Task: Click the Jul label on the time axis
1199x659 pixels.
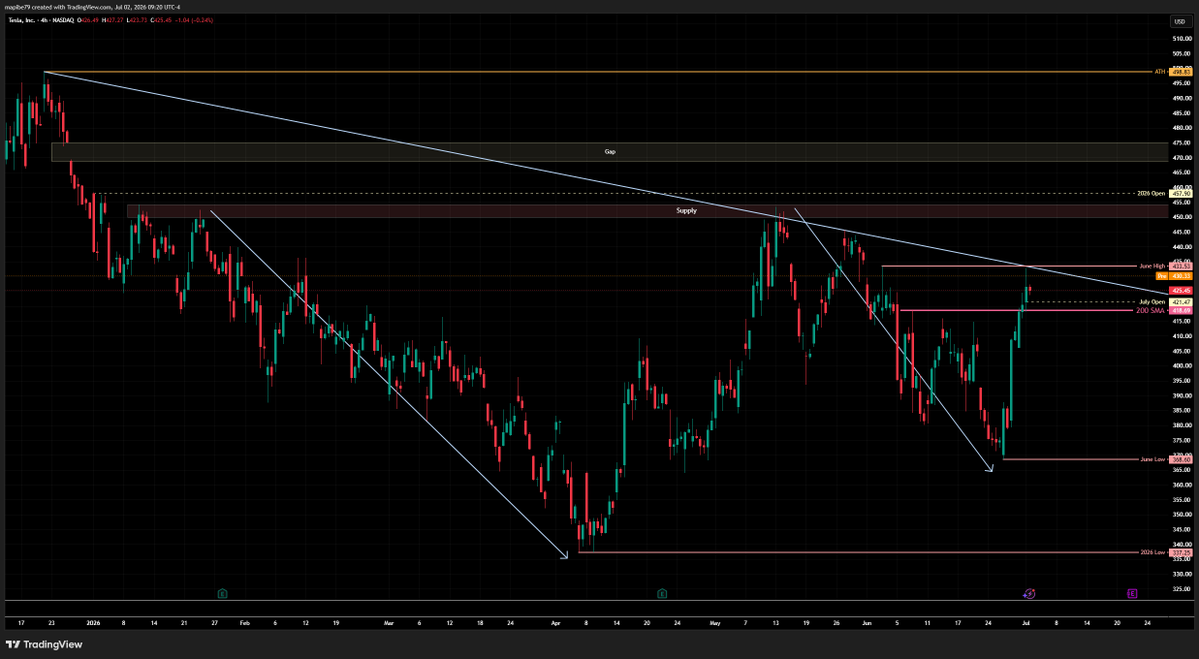Action: 1025,623
